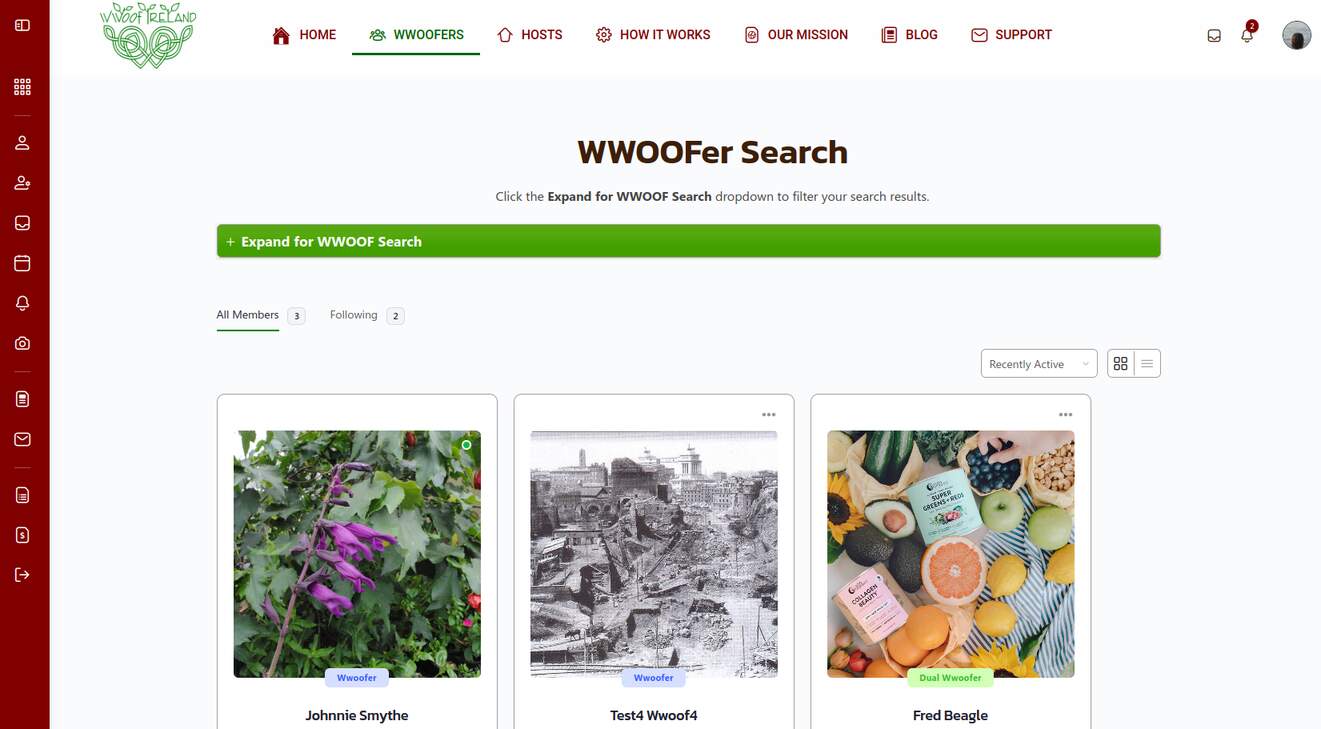Switch to grid view layout
Image resolution: width=1321 pixels, height=729 pixels.
1121,364
